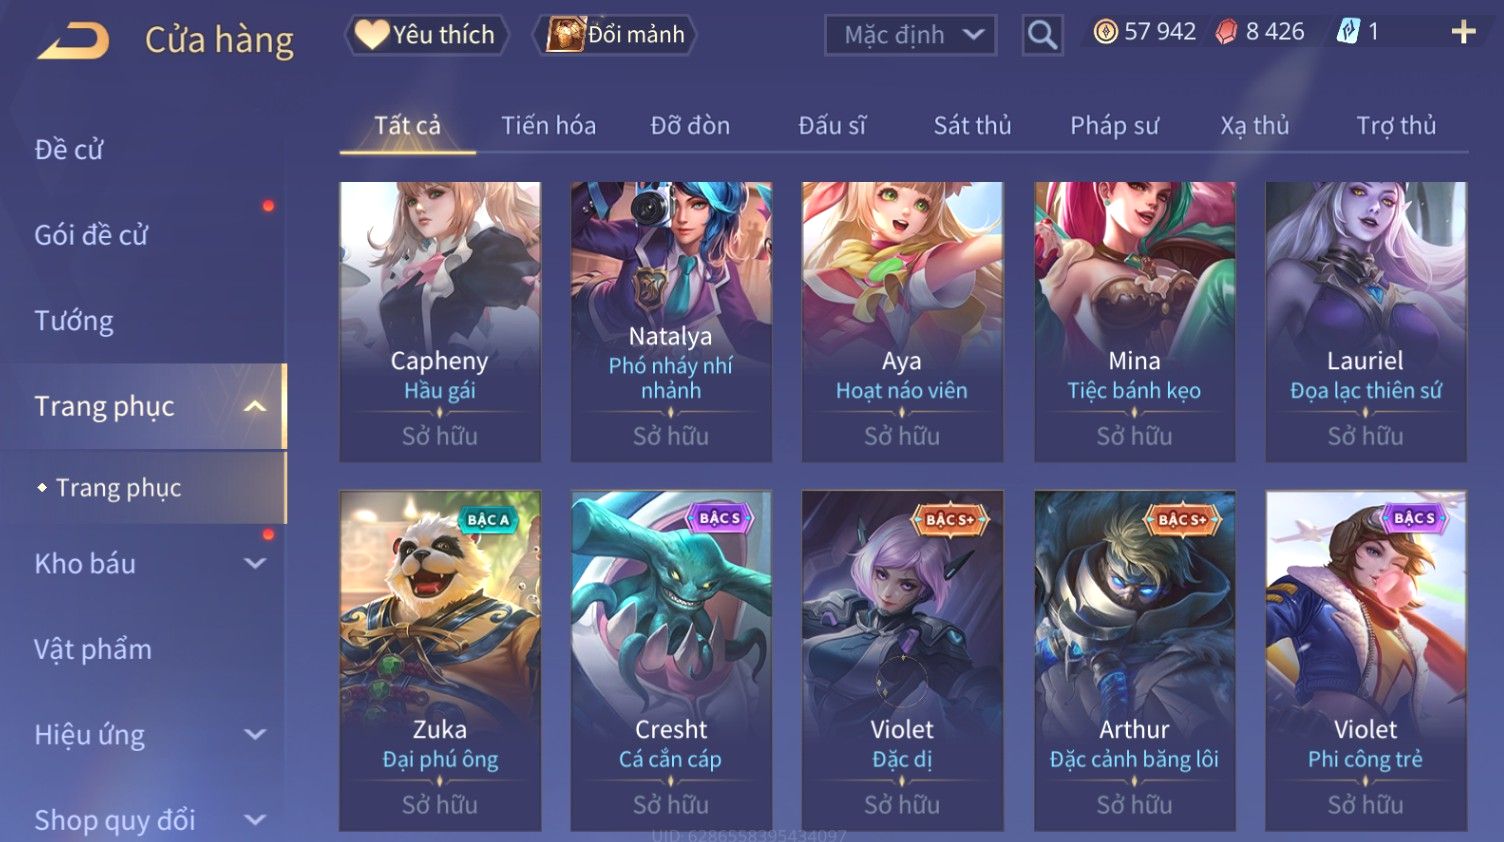Open the Gói đề cử category
The height and width of the screenshot is (842, 1504).
click(x=91, y=235)
